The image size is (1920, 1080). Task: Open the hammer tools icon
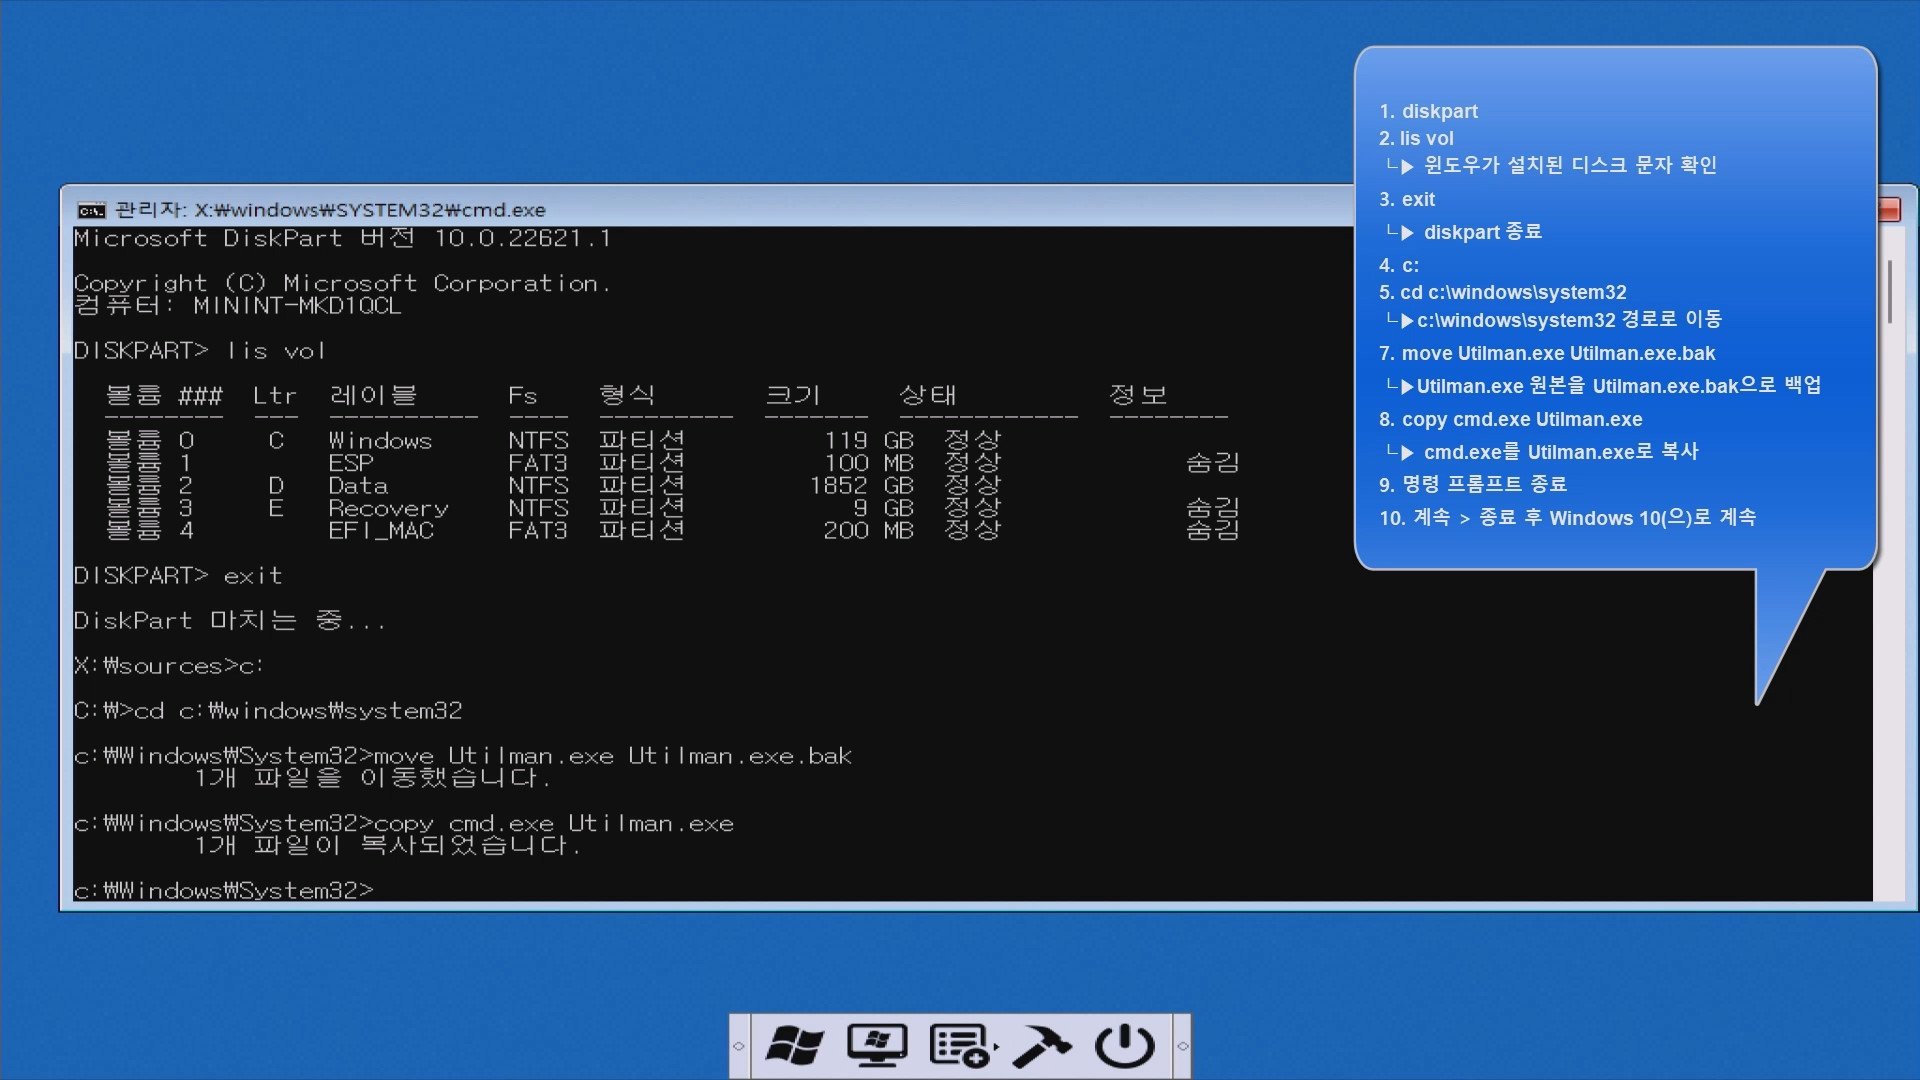coord(1042,1046)
